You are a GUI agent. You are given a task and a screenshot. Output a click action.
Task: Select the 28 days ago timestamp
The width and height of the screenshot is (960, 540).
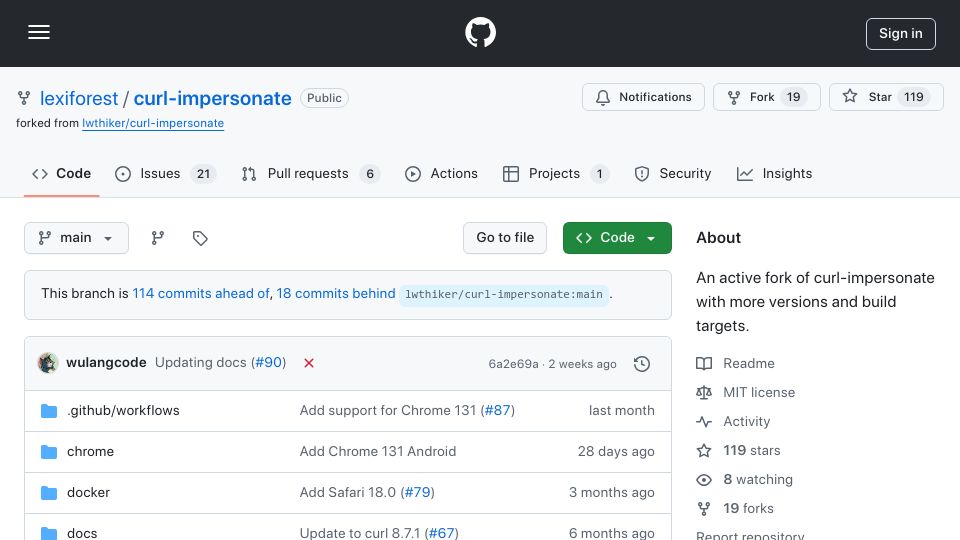point(616,452)
